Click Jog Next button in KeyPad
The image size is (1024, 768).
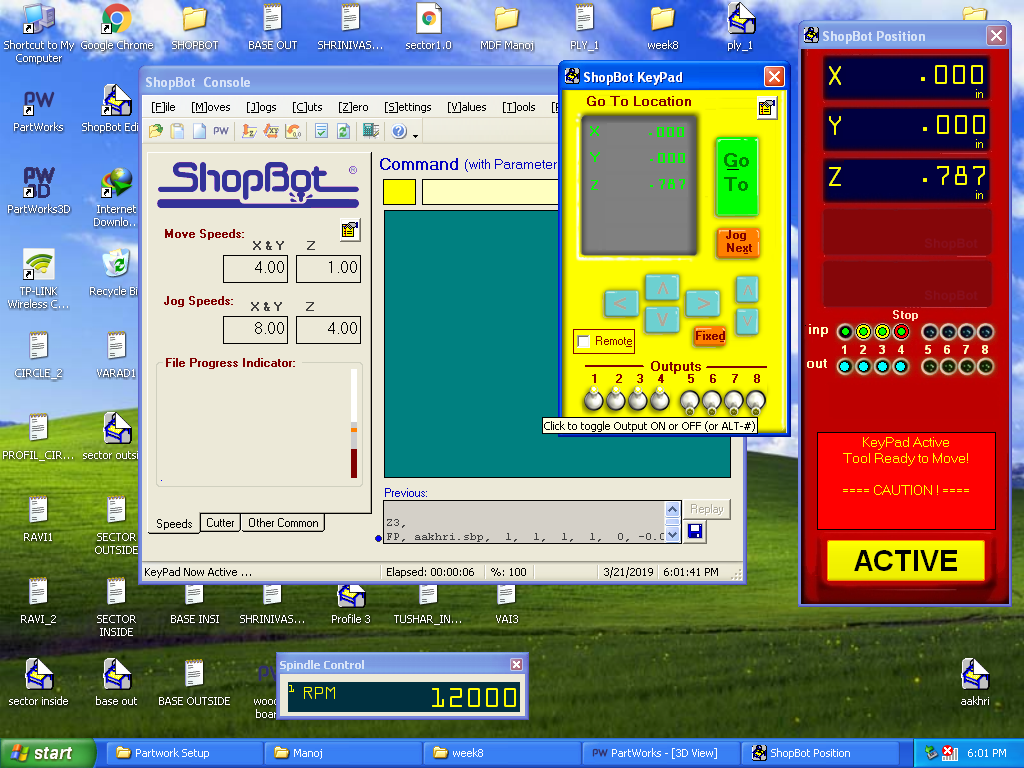[x=739, y=242]
